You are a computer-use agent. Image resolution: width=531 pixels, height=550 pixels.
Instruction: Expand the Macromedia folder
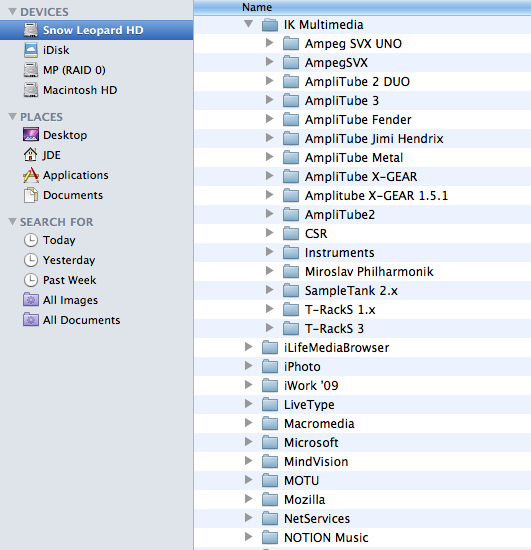click(248, 423)
